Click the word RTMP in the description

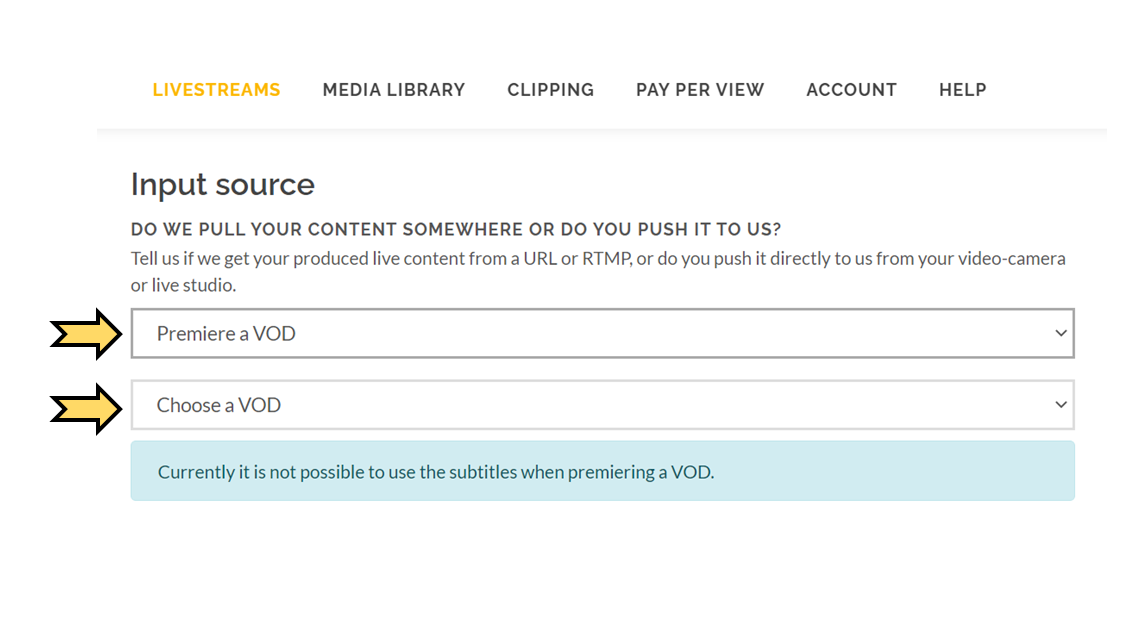(x=607, y=259)
